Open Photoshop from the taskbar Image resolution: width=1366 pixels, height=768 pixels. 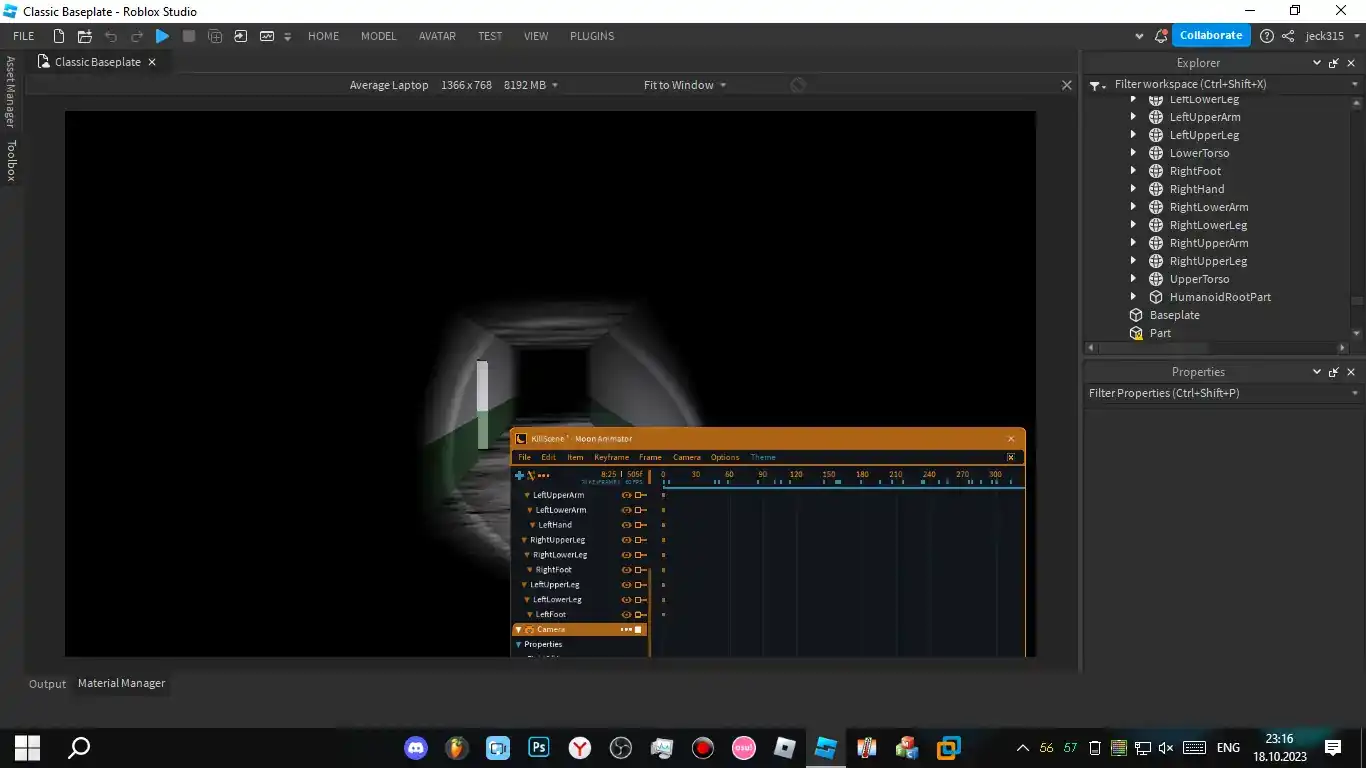539,748
